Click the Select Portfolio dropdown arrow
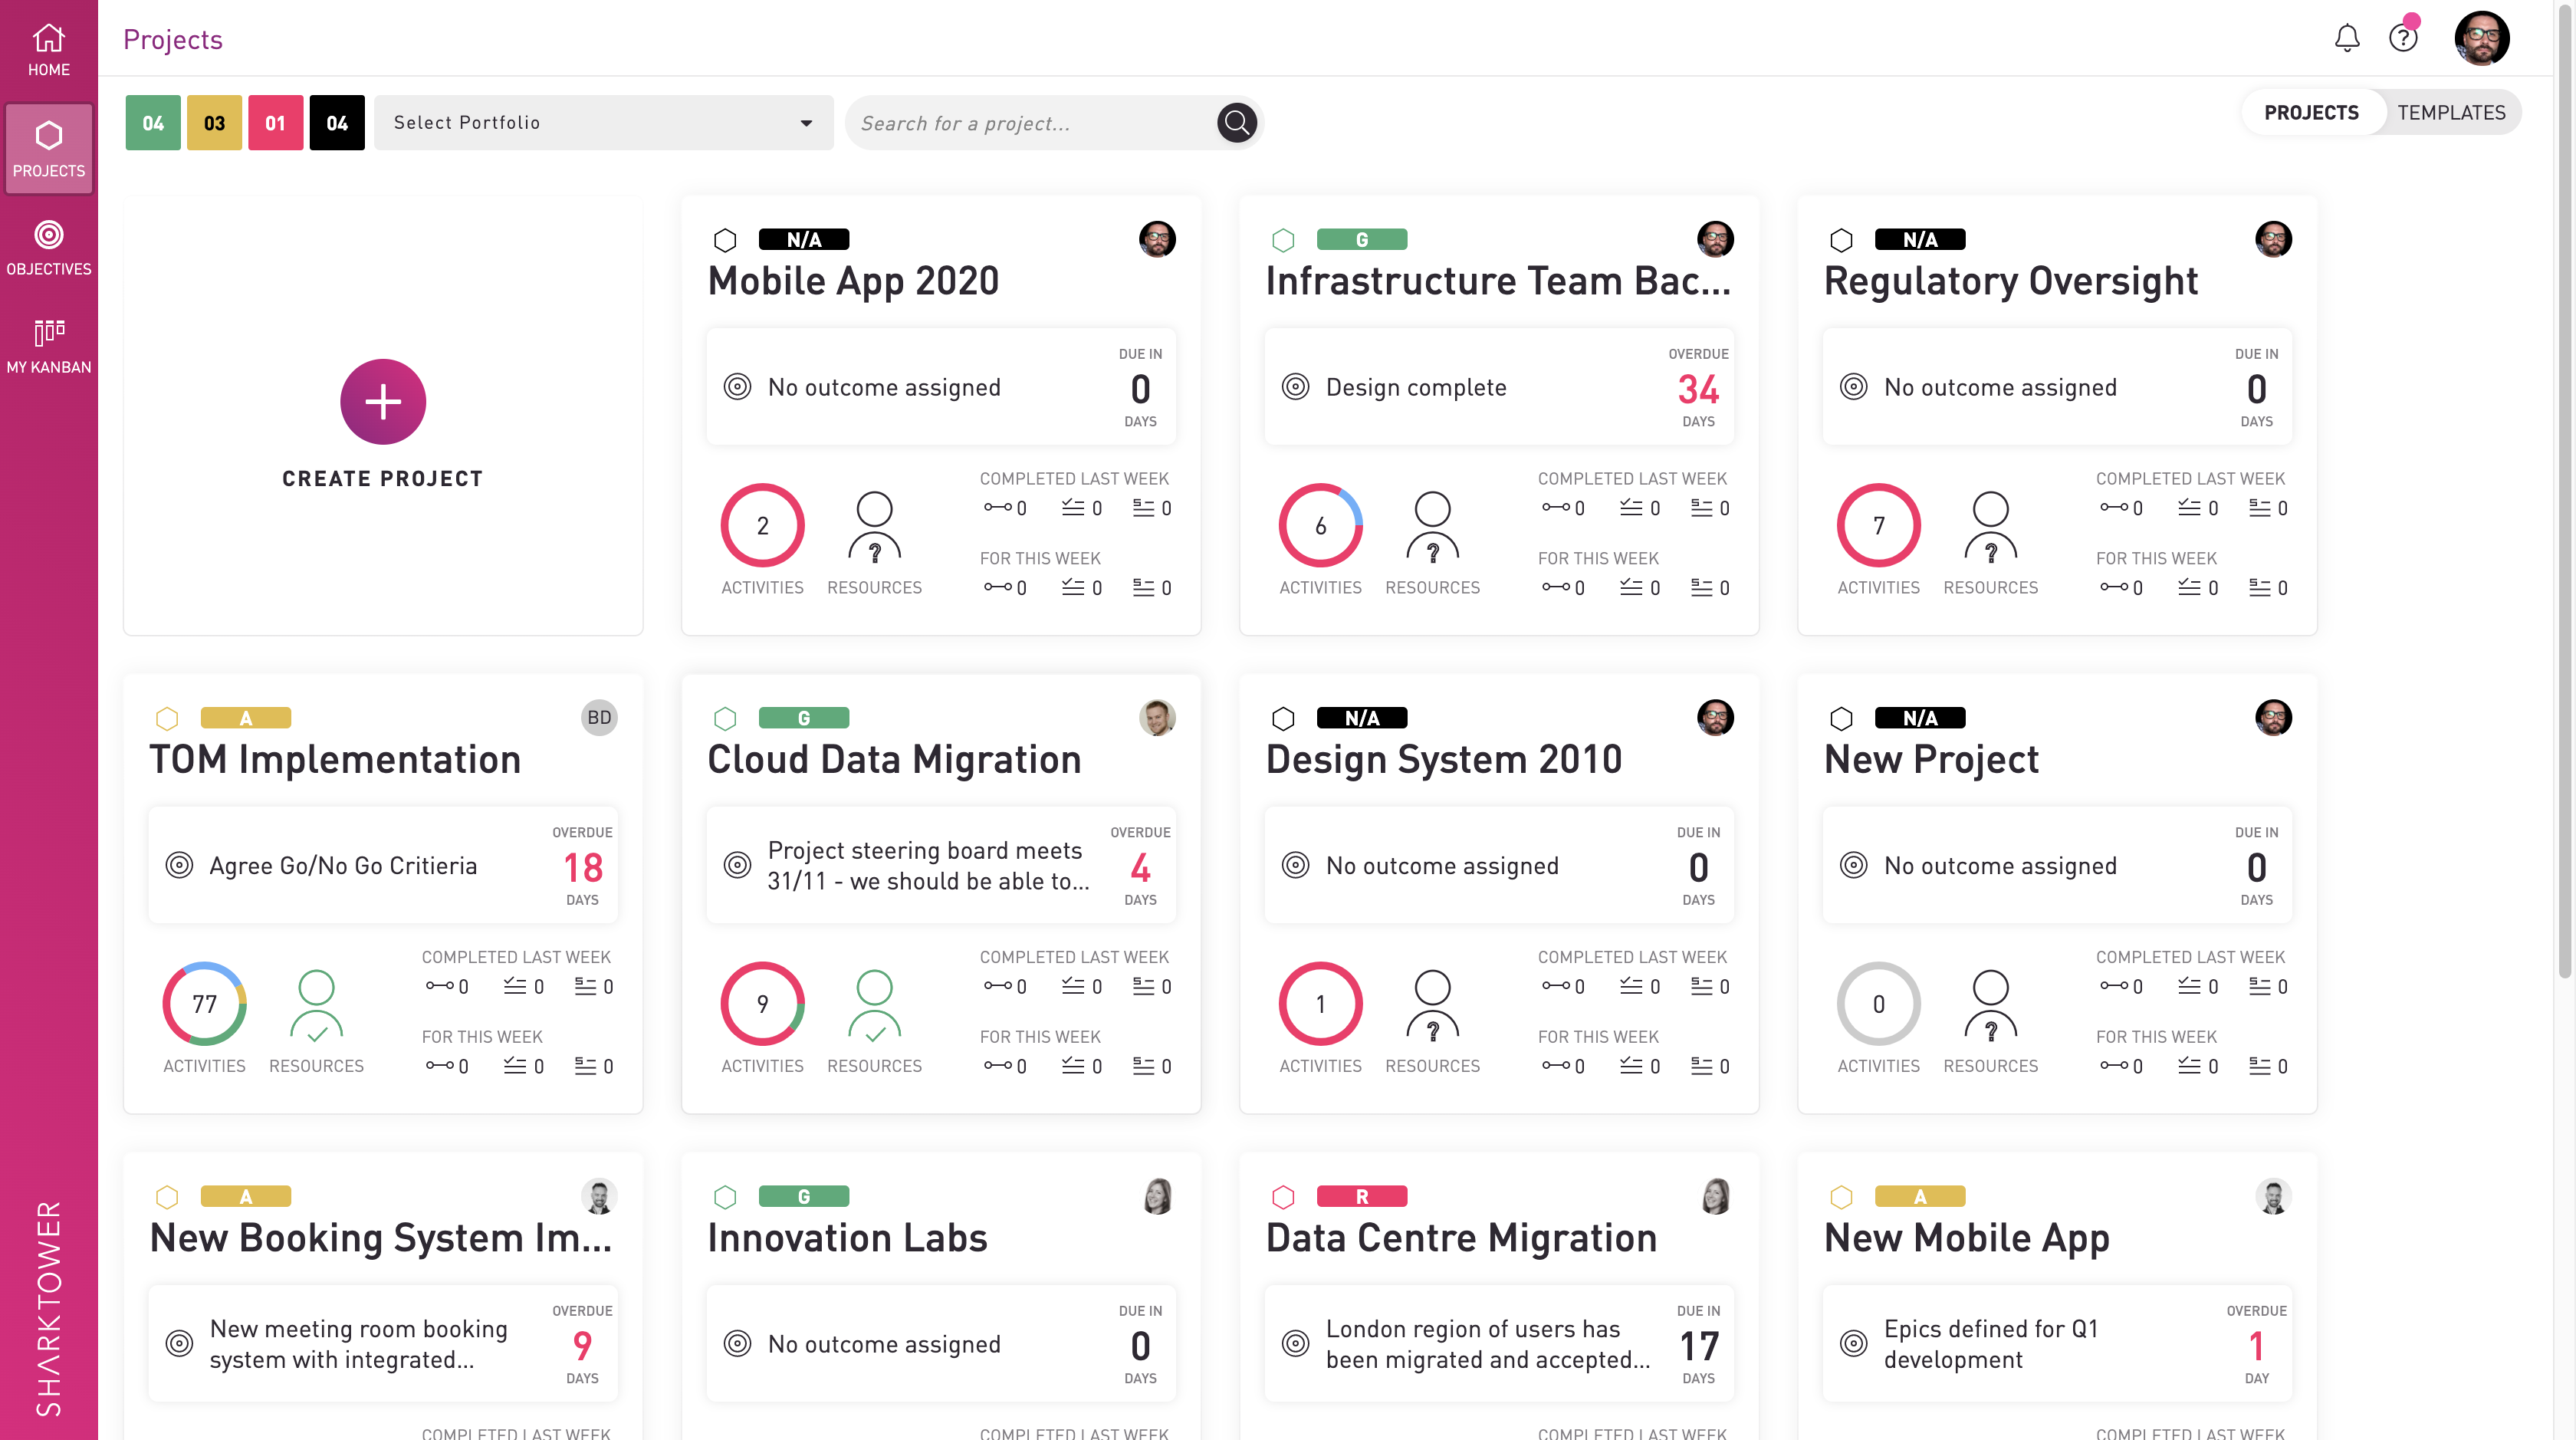Viewport: 2576px width, 1440px height. tap(806, 123)
